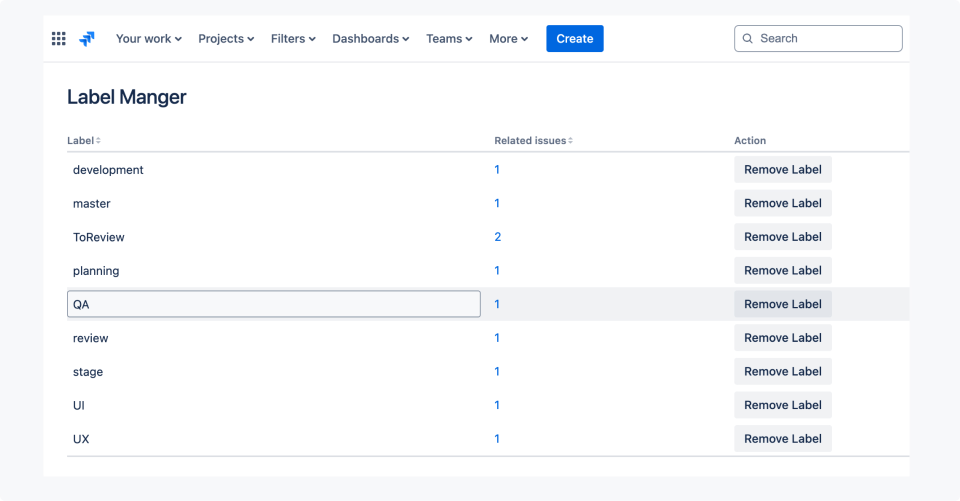Edit the QA label text field
This screenshot has height=501, width=960.
click(x=273, y=304)
